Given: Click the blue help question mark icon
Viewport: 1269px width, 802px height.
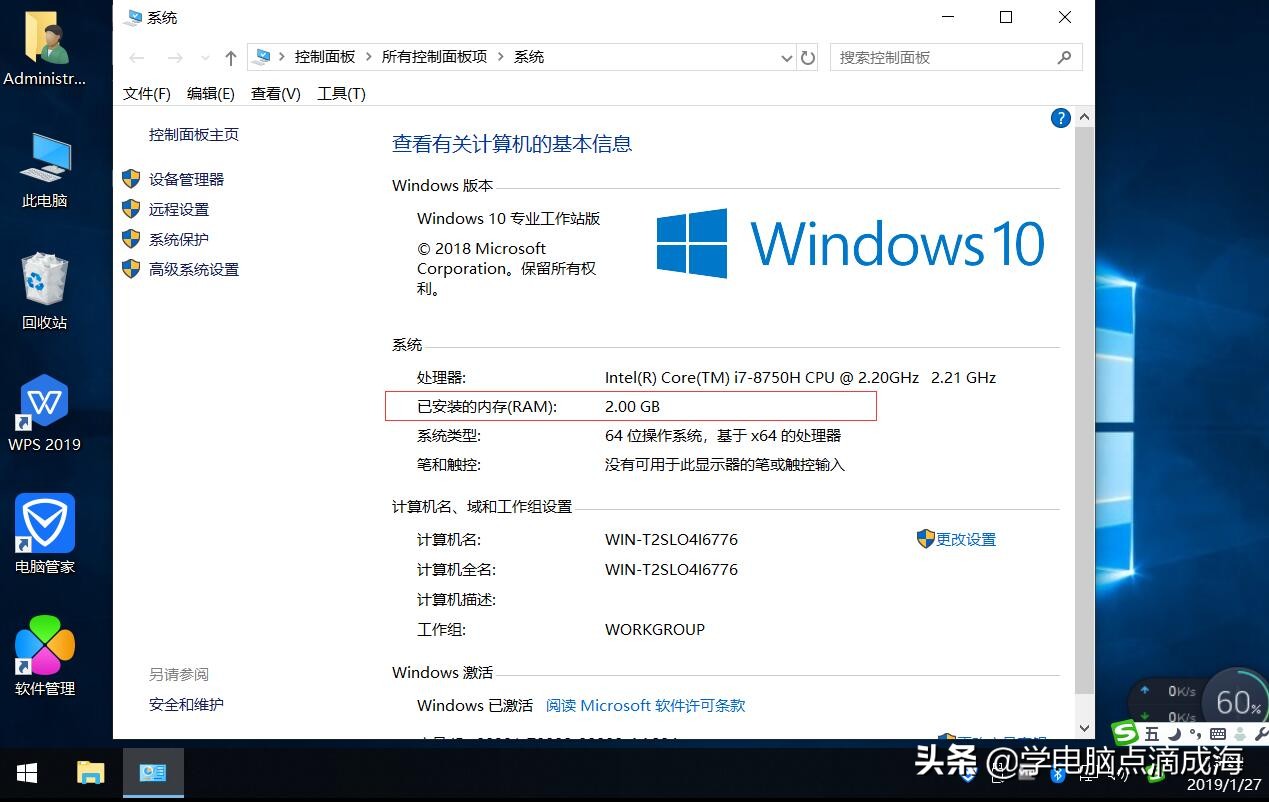Looking at the screenshot, I should tap(1060, 118).
